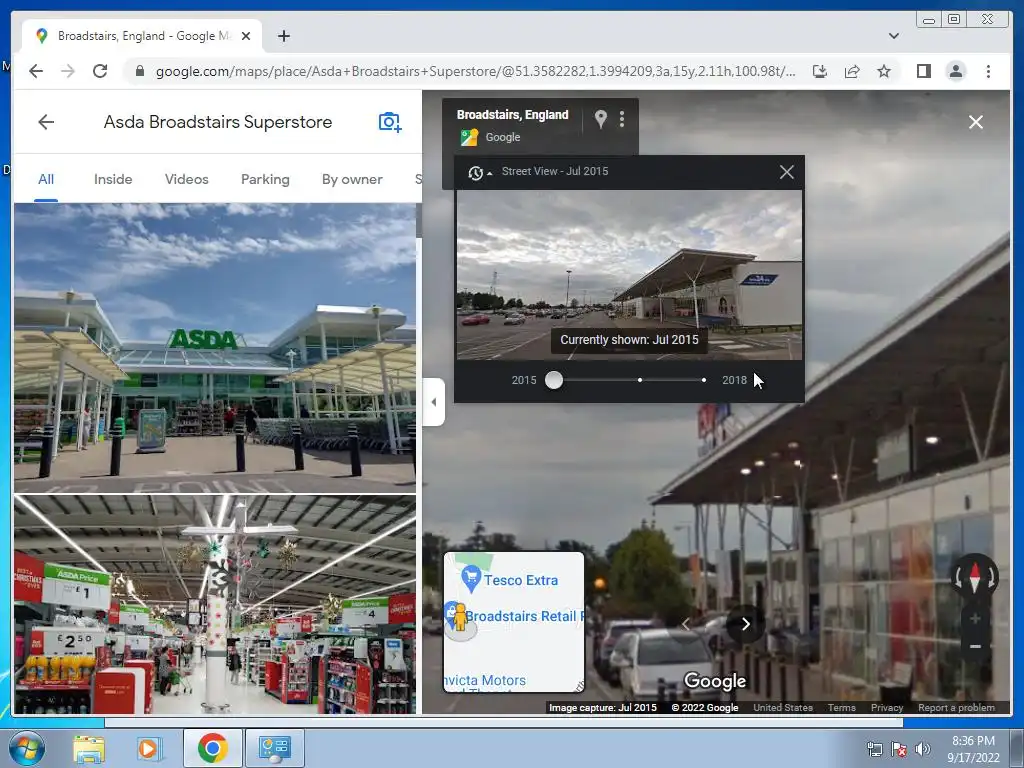Zoom in Street View

pos(974,618)
